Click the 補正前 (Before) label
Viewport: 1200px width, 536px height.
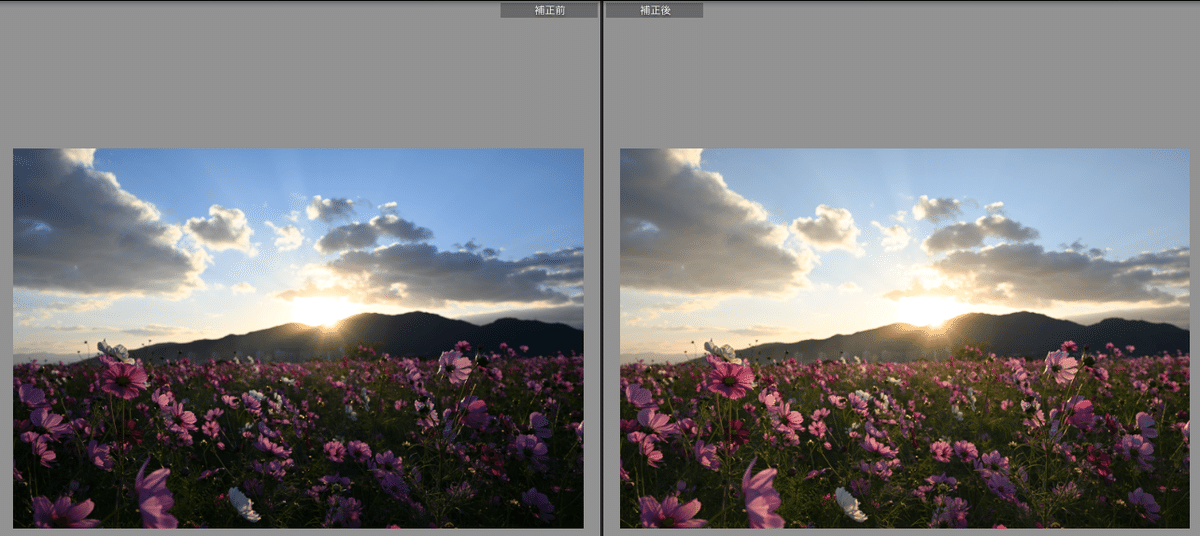click(x=548, y=10)
